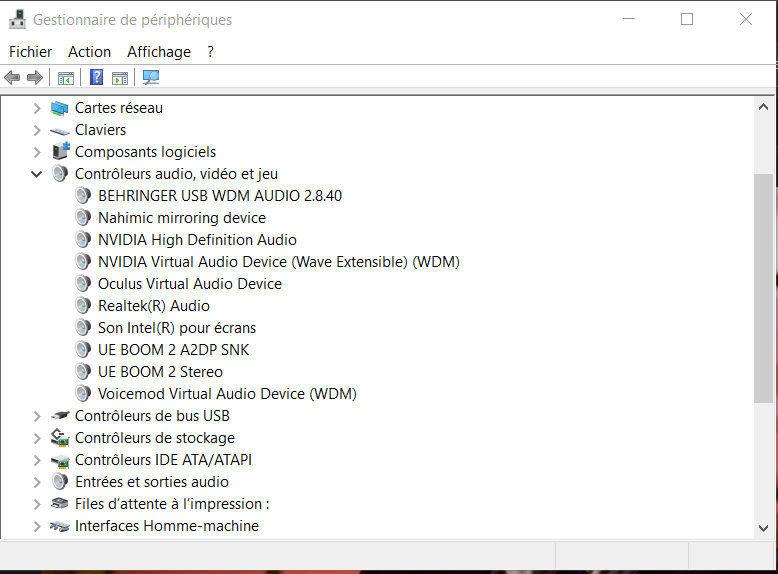The width and height of the screenshot is (778, 574).
Task: Click the UE BOOM 2 A2DP SNK speaker icon
Action: point(83,349)
